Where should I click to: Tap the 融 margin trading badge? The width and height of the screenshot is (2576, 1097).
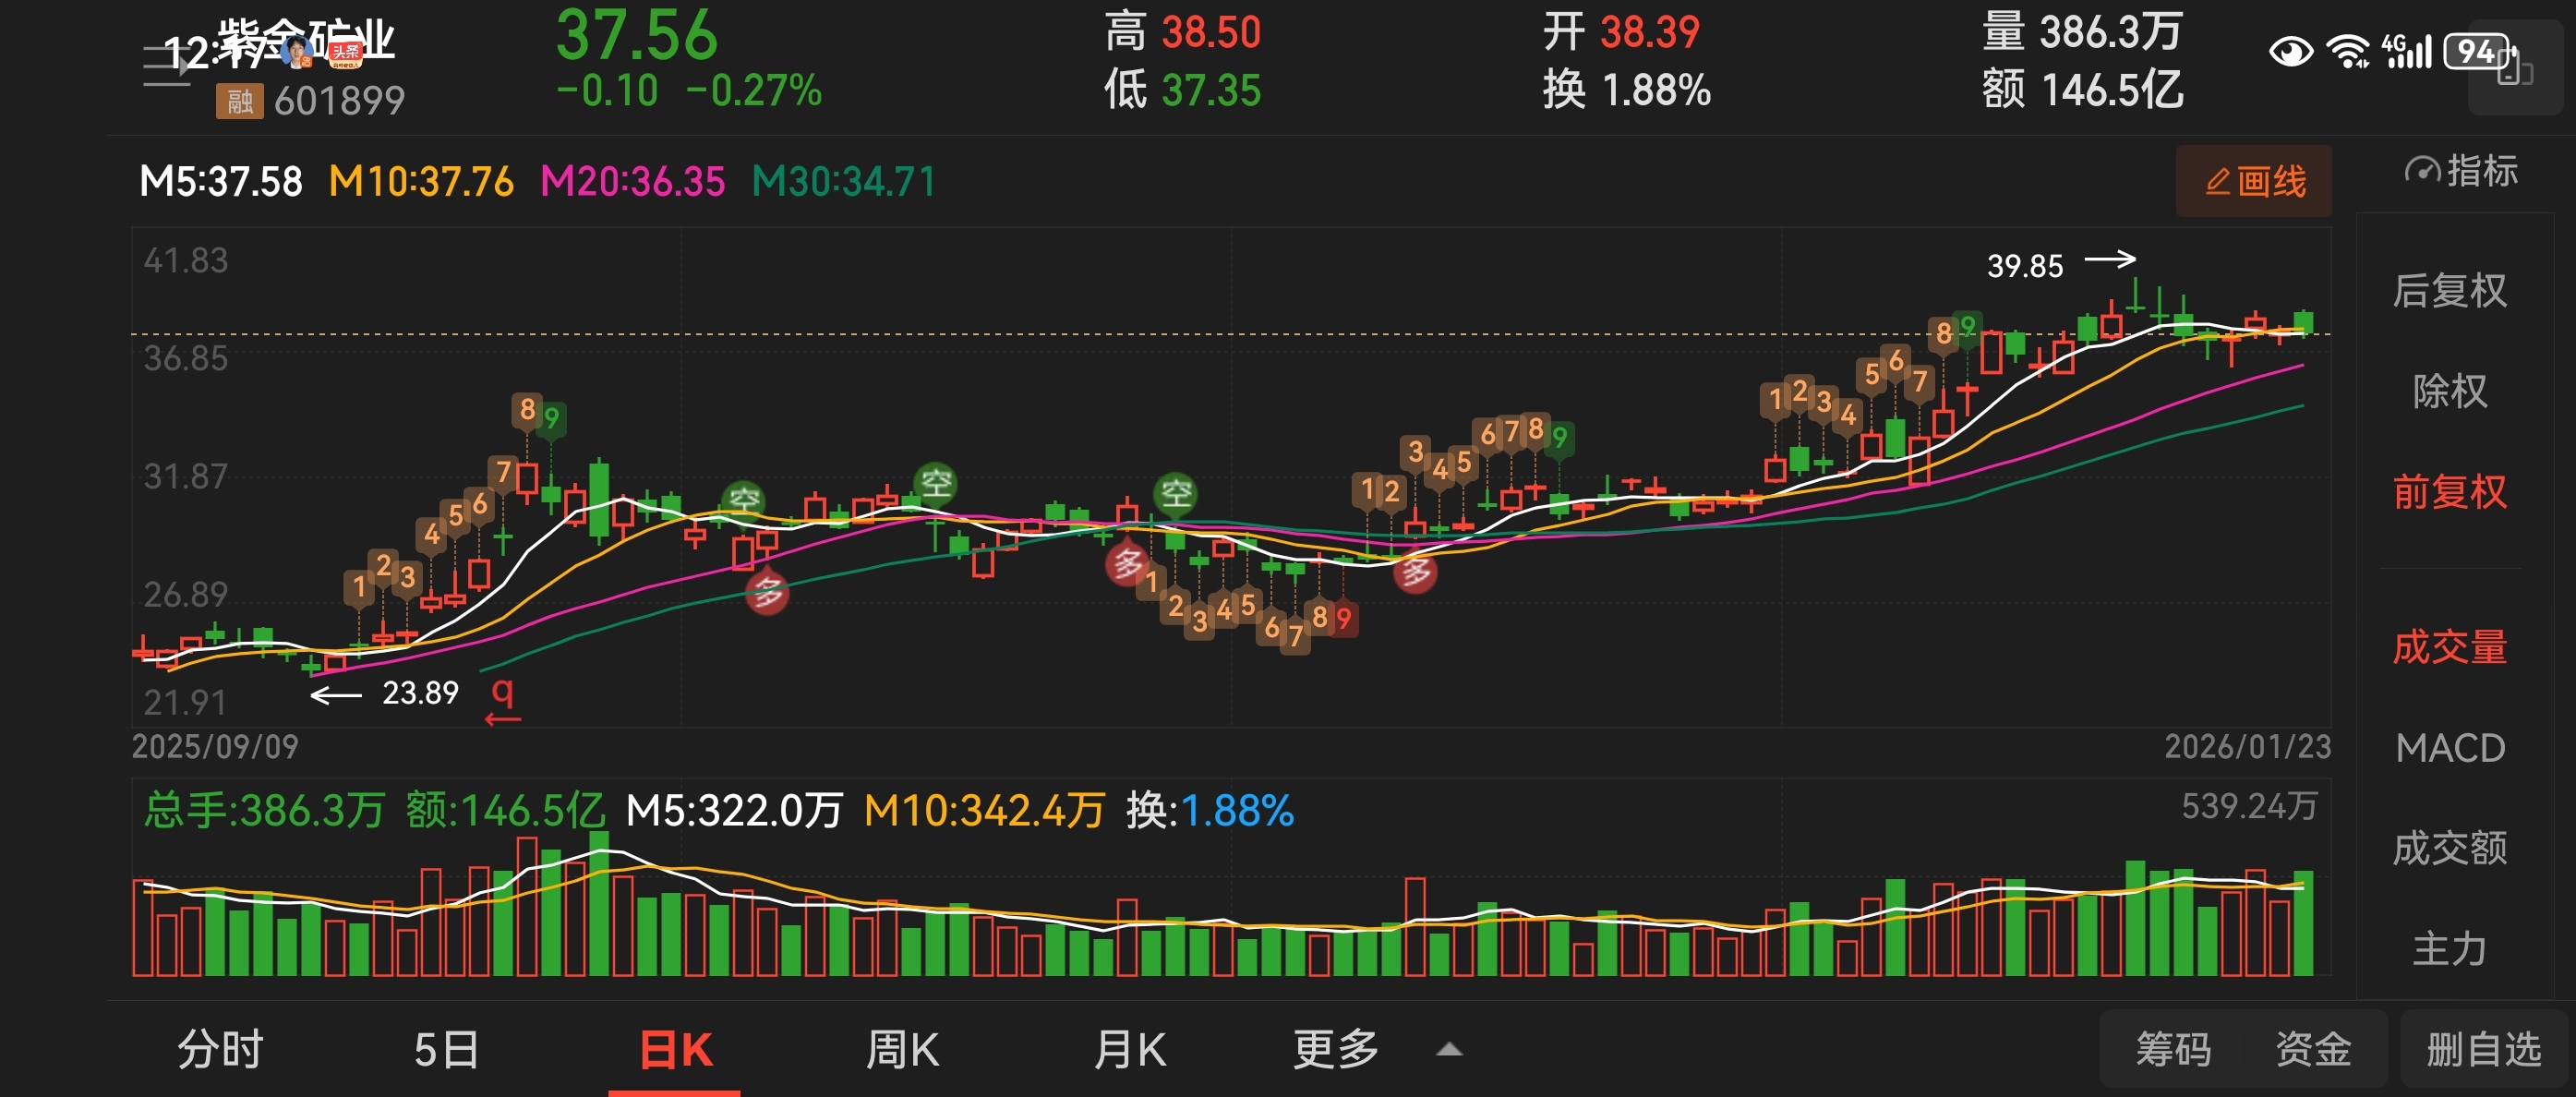click(239, 101)
